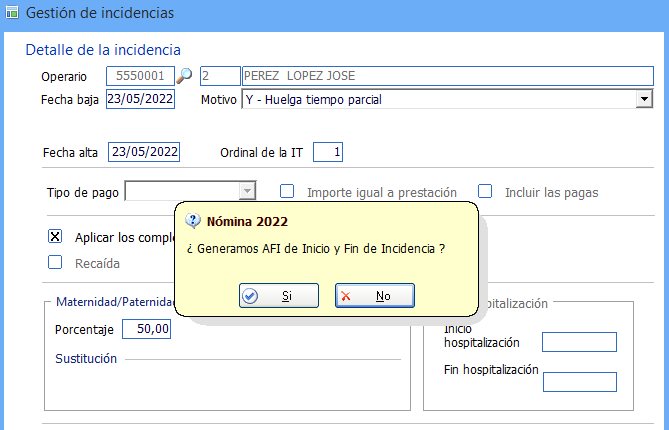This screenshot has height=430, width=669.
Task: Click the Operario code field 5550001
Action: click(139, 76)
